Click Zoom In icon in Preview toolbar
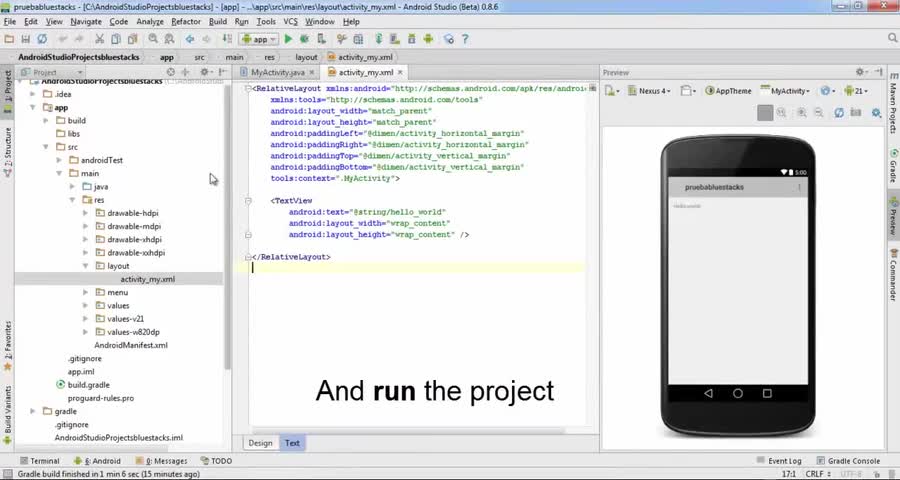The height and width of the screenshot is (480, 900). [x=801, y=113]
